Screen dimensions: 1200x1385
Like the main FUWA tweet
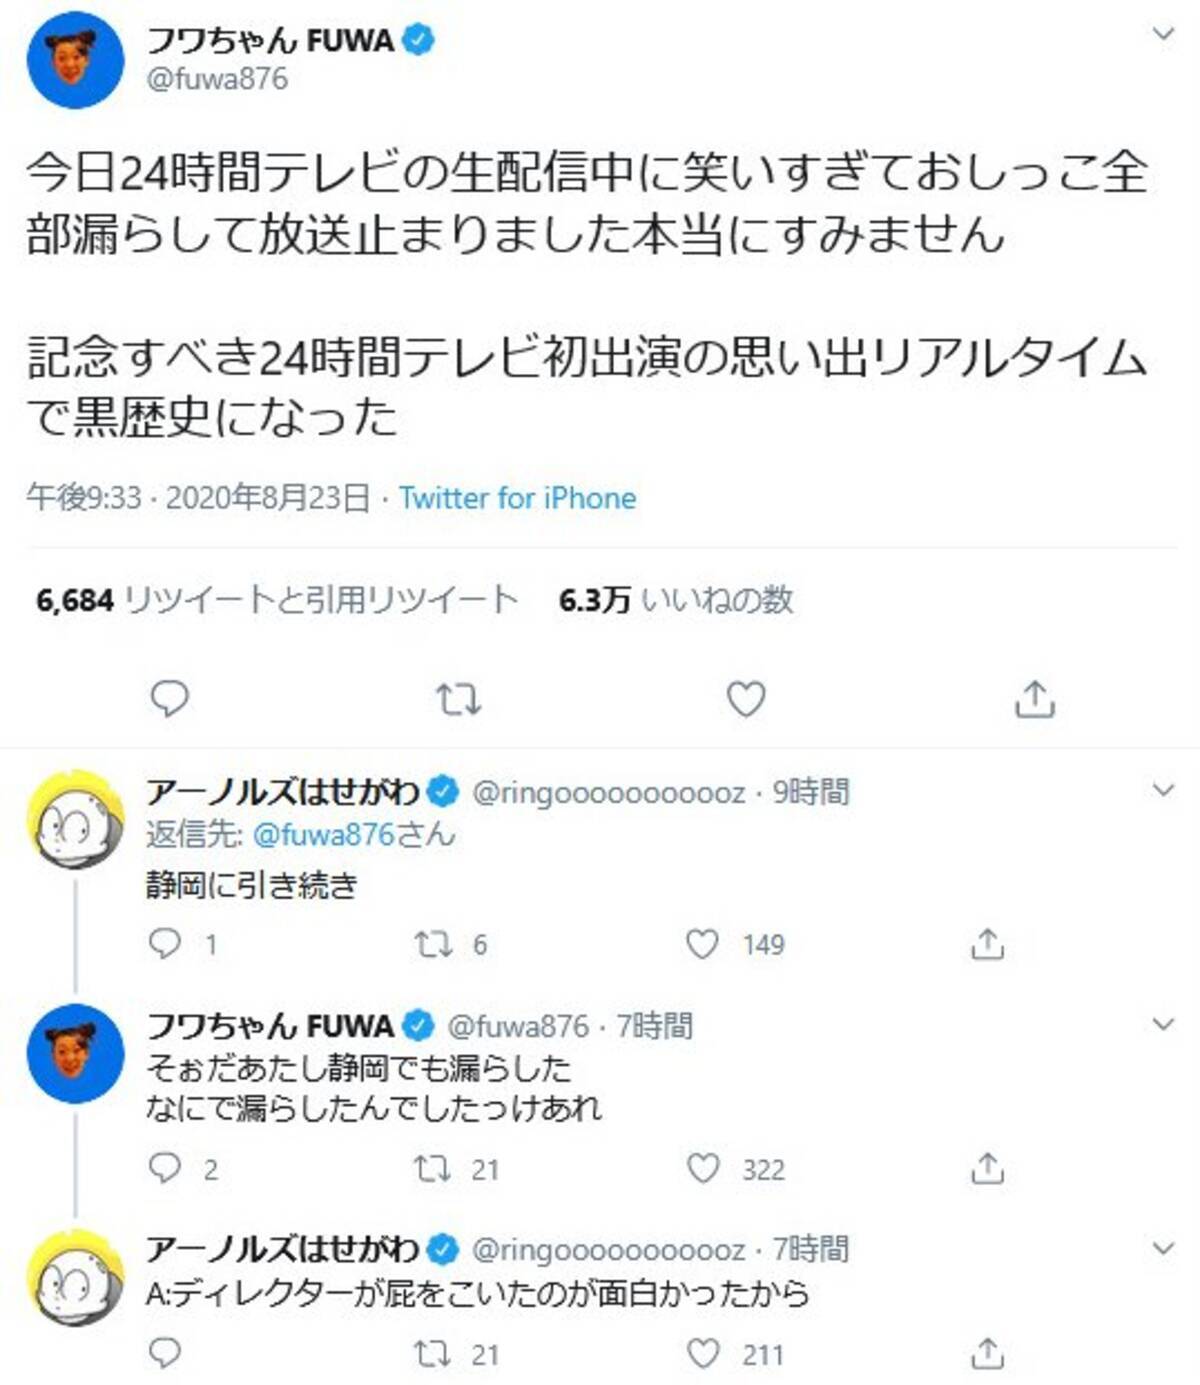tap(745, 698)
